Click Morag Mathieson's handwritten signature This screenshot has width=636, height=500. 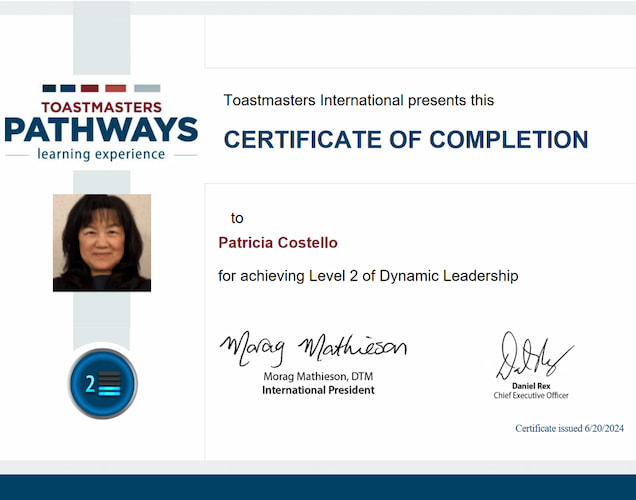[x=313, y=349]
